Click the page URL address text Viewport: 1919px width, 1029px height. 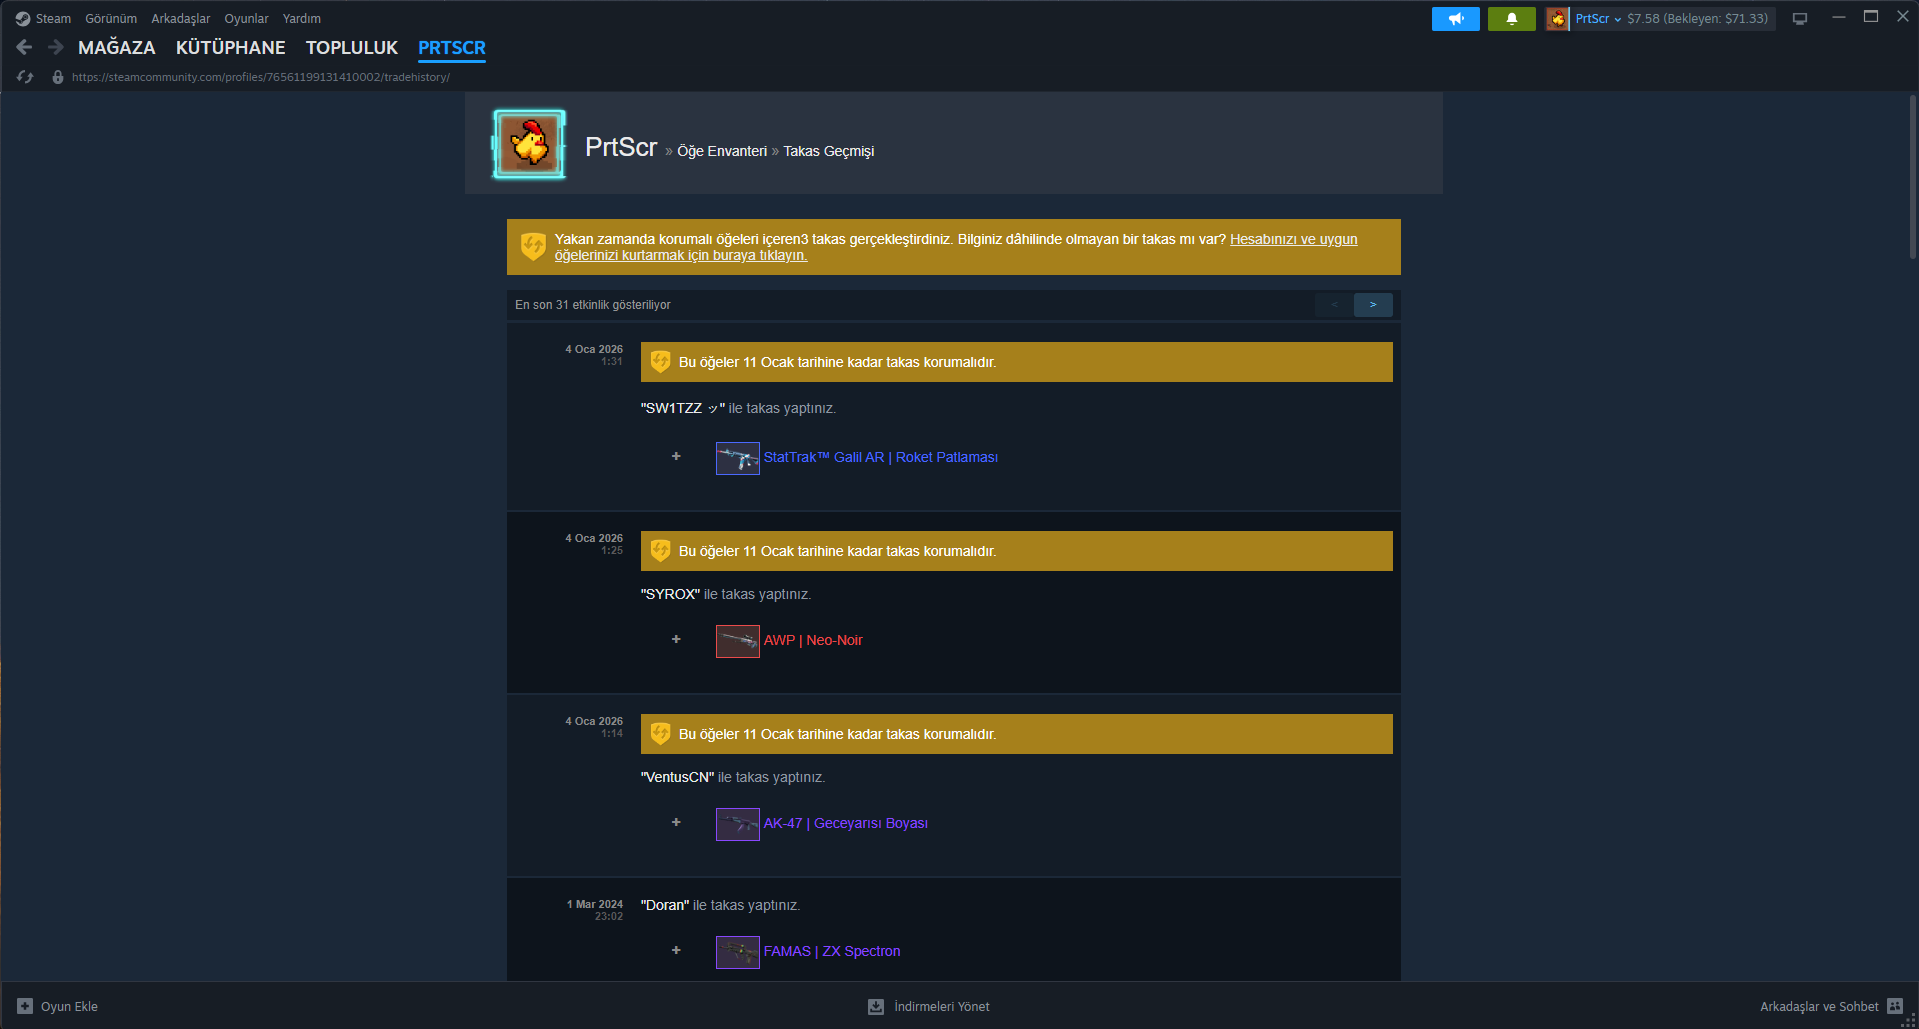click(261, 77)
